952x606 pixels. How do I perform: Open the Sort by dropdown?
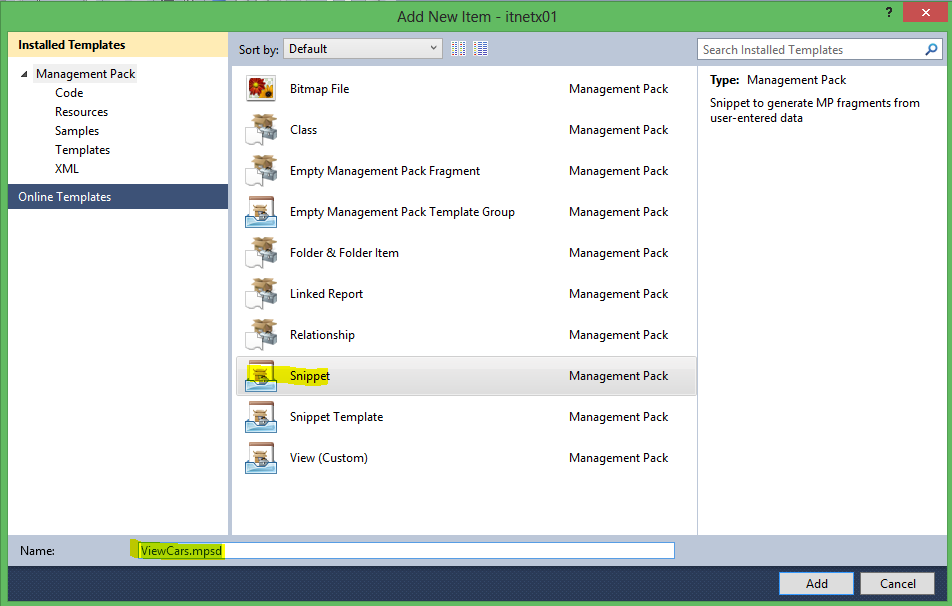coord(362,48)
